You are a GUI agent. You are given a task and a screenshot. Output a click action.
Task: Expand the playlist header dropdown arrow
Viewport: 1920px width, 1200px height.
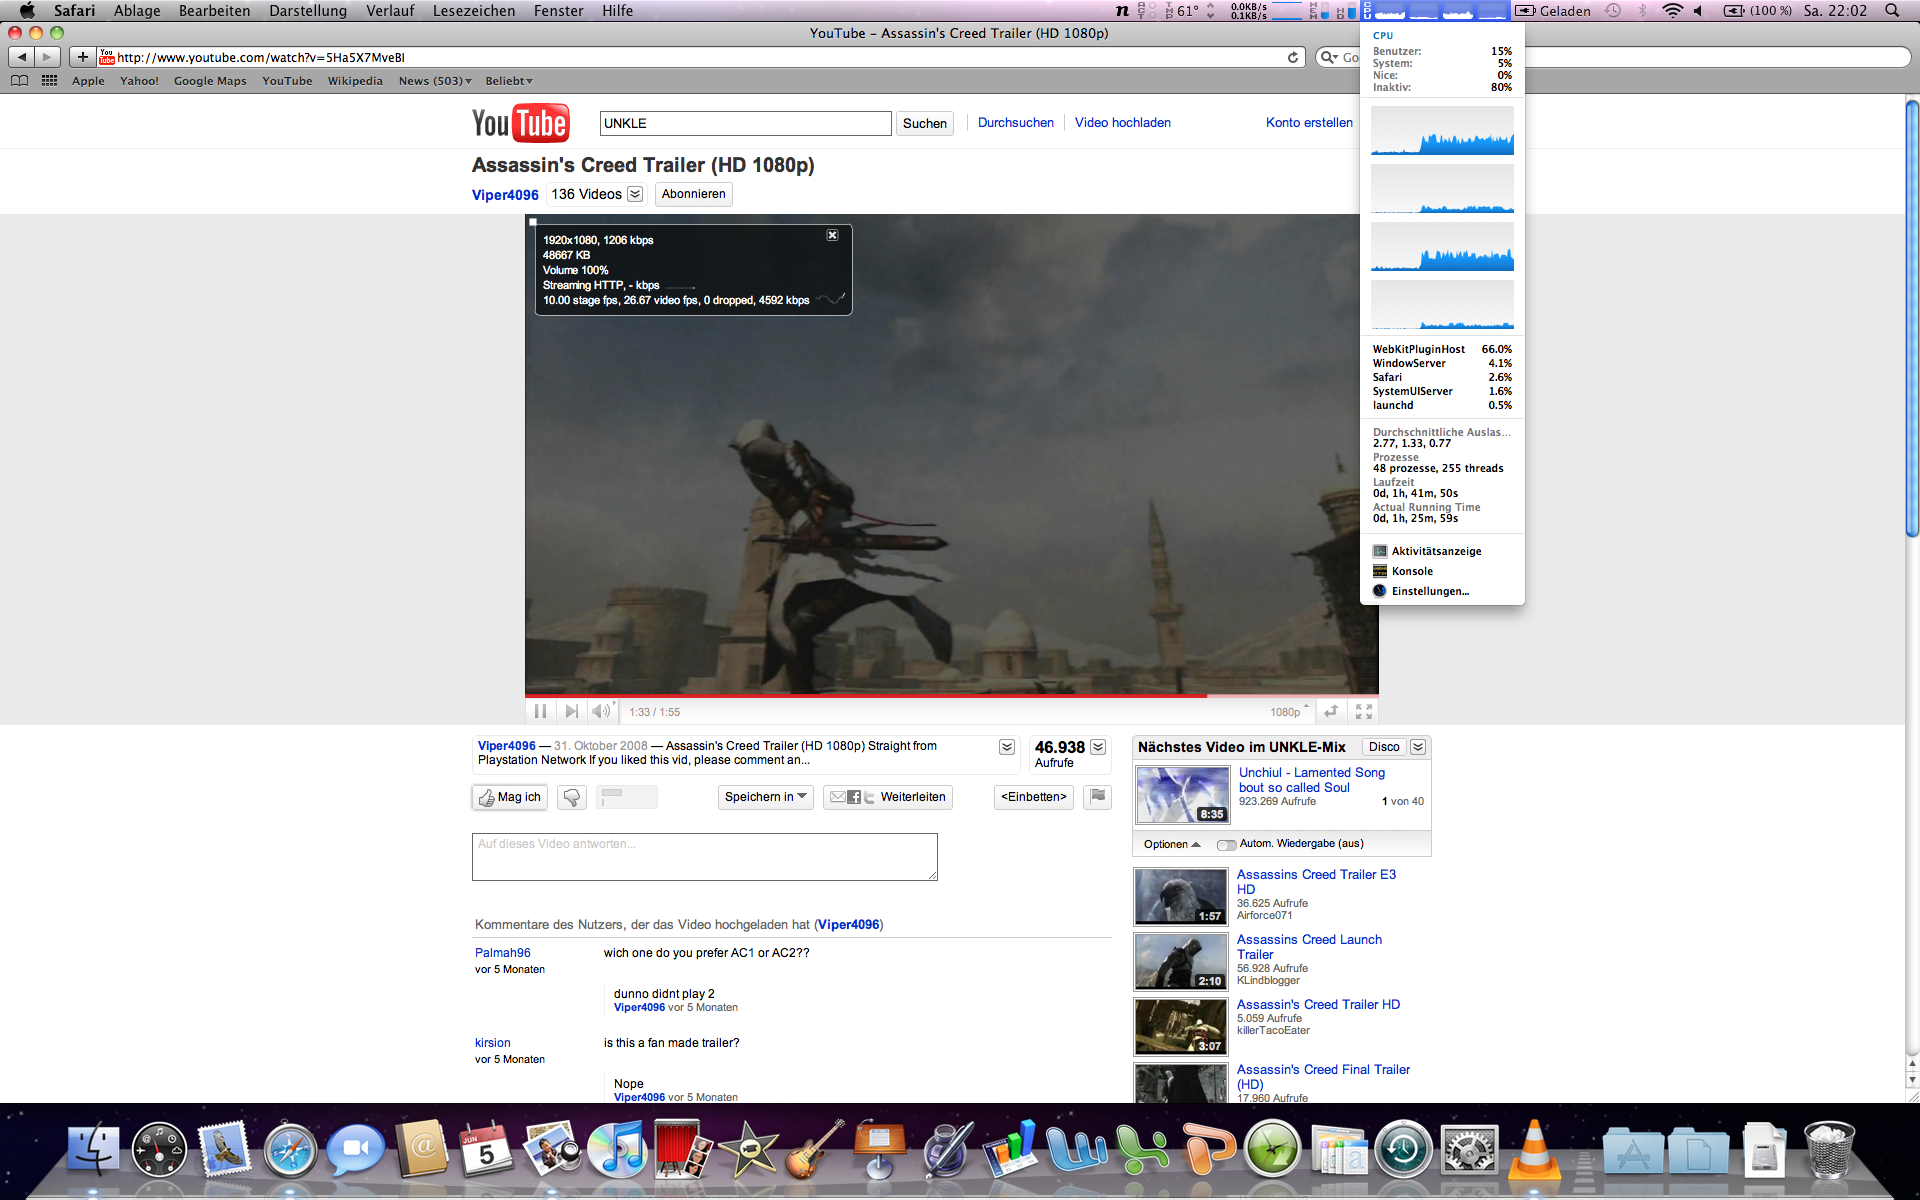[1418, 747]
